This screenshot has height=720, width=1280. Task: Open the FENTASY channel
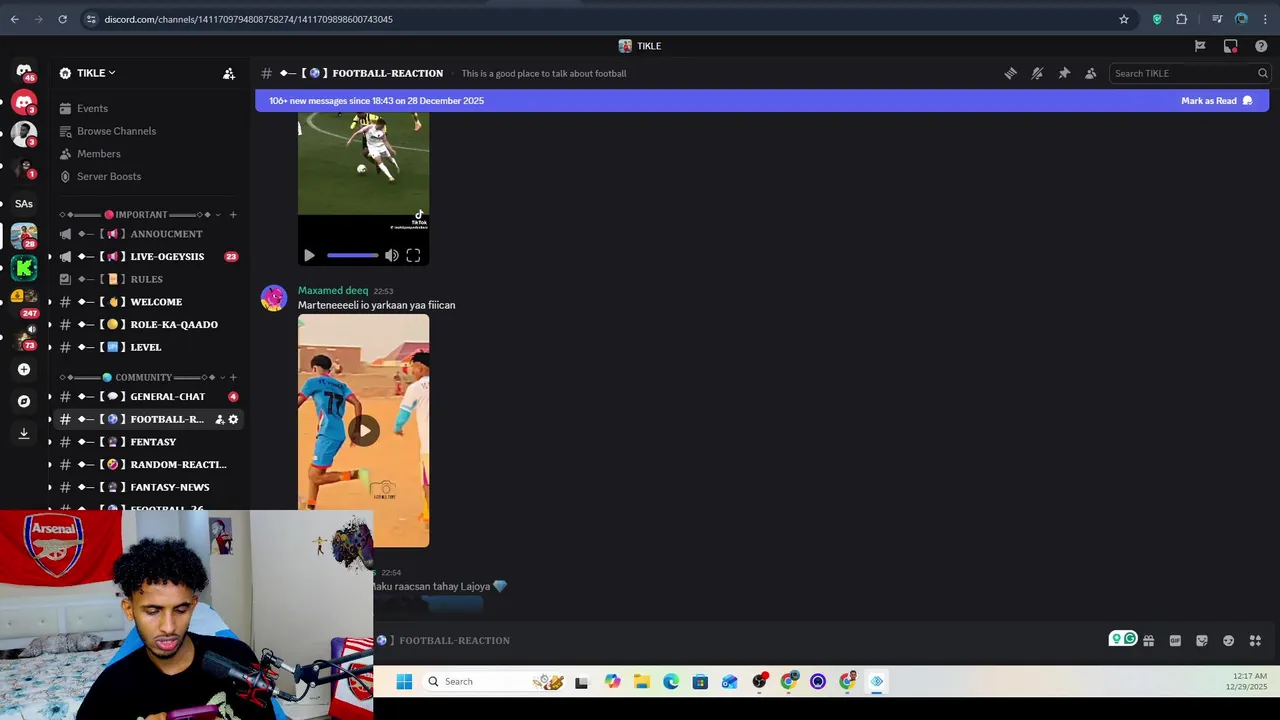148,442
